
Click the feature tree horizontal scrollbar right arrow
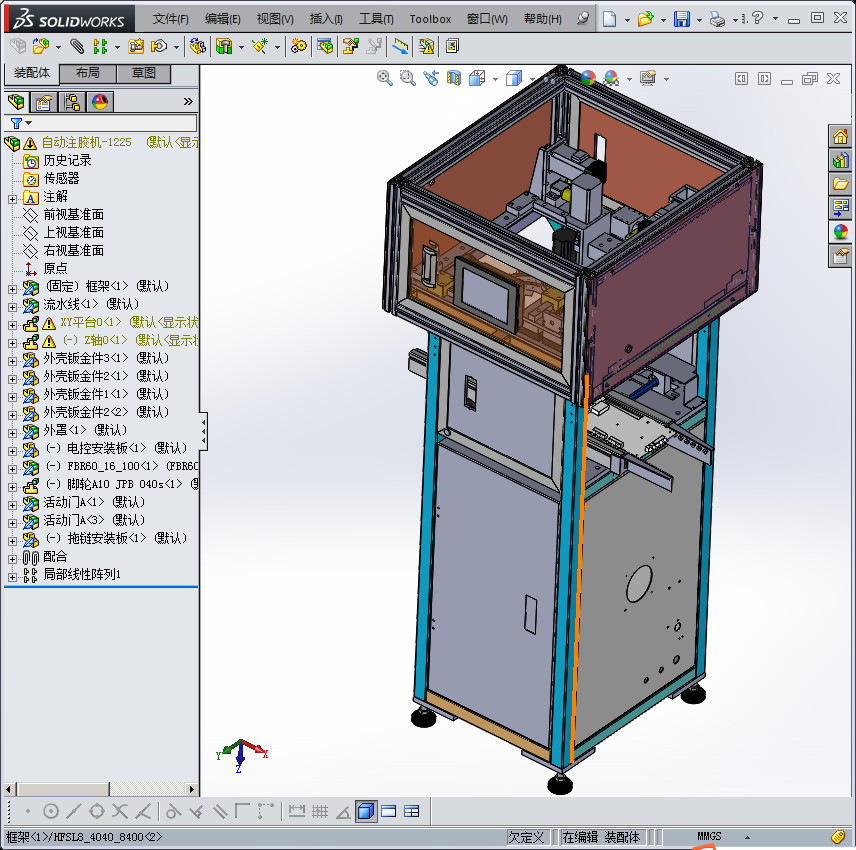point(191,789)
